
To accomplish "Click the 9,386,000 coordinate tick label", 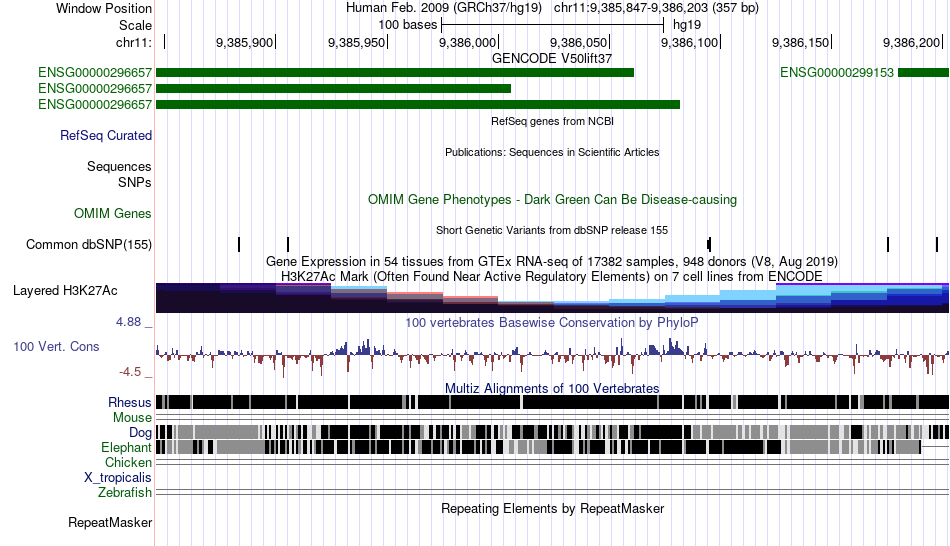I will (467, 42).
